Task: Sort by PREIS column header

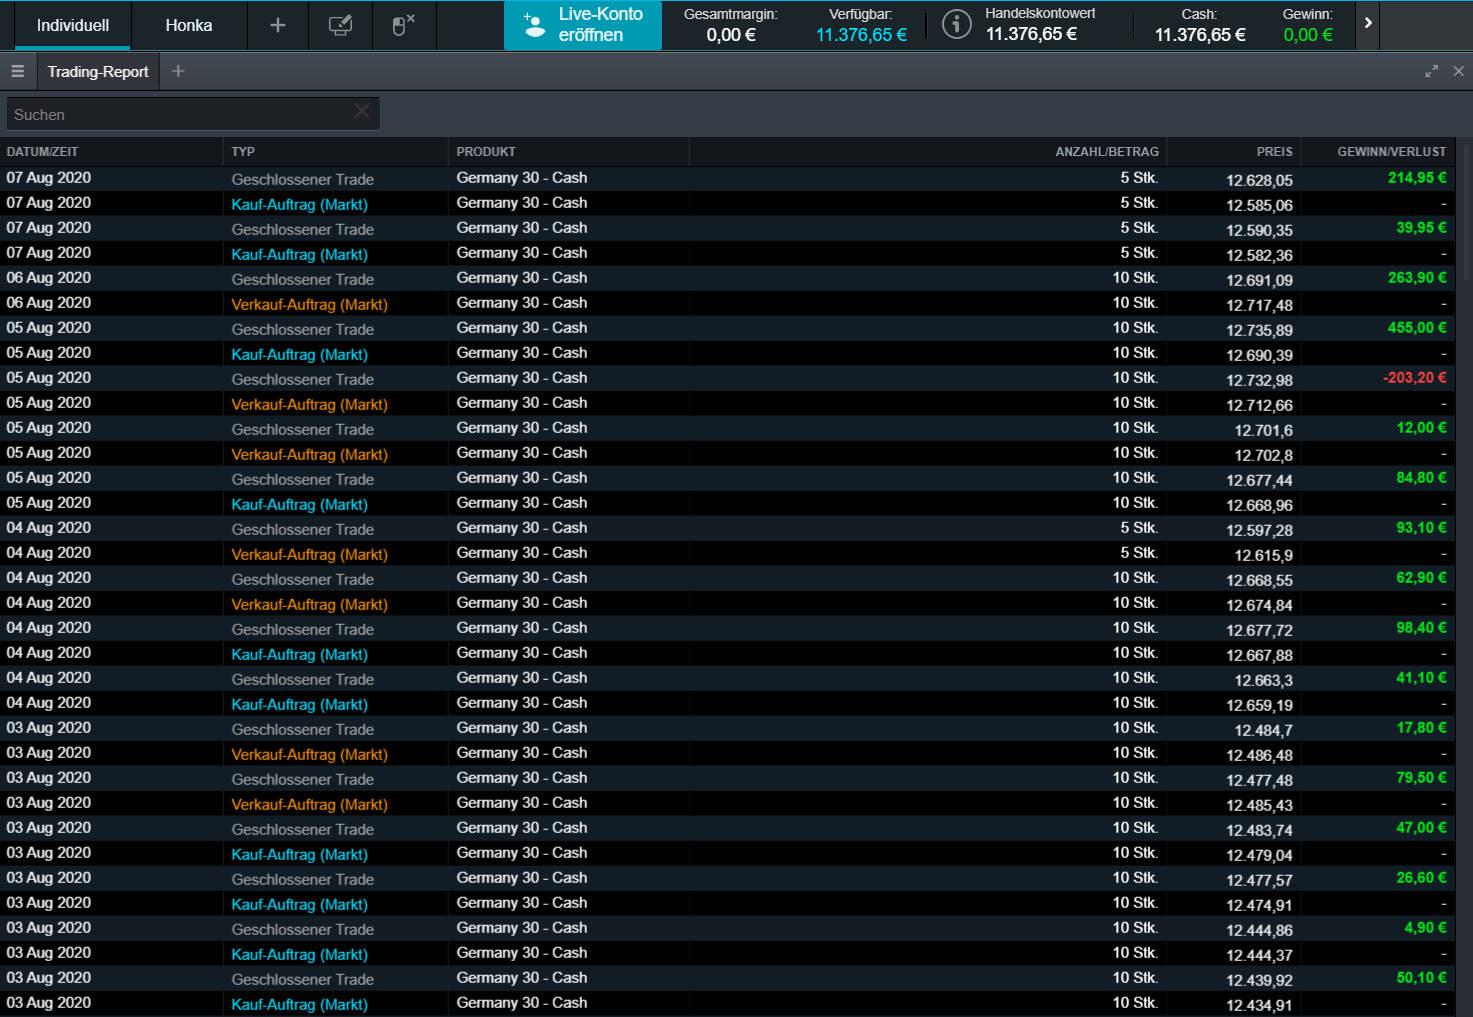Action: point(1274,152)
